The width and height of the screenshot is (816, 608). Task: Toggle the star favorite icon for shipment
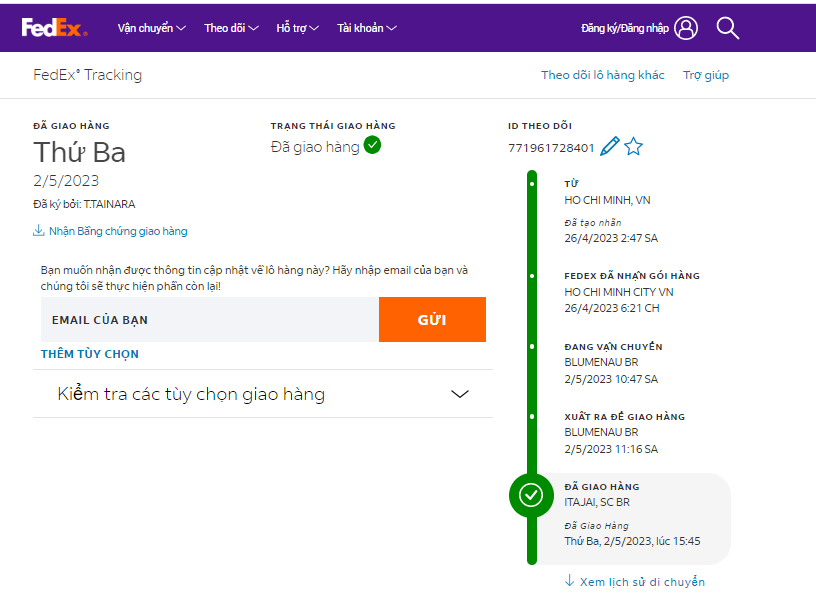point(633,147)
